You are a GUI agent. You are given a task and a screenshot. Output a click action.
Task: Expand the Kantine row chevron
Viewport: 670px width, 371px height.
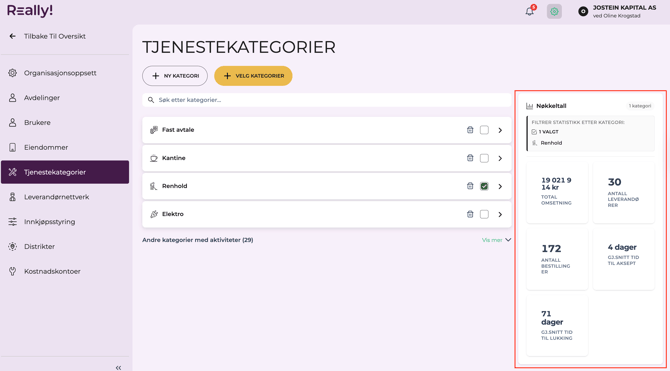tap(500, 158)
